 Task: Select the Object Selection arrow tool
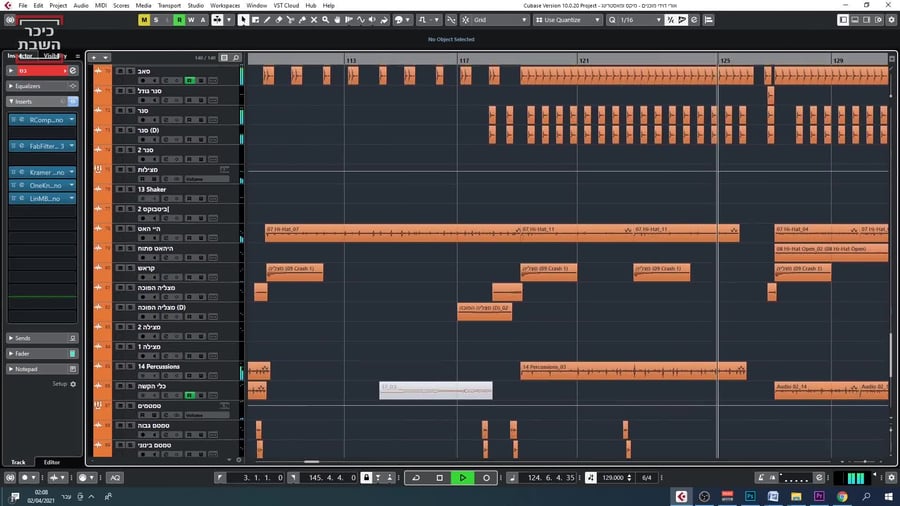pyautogui.click(x=244, y=20)
